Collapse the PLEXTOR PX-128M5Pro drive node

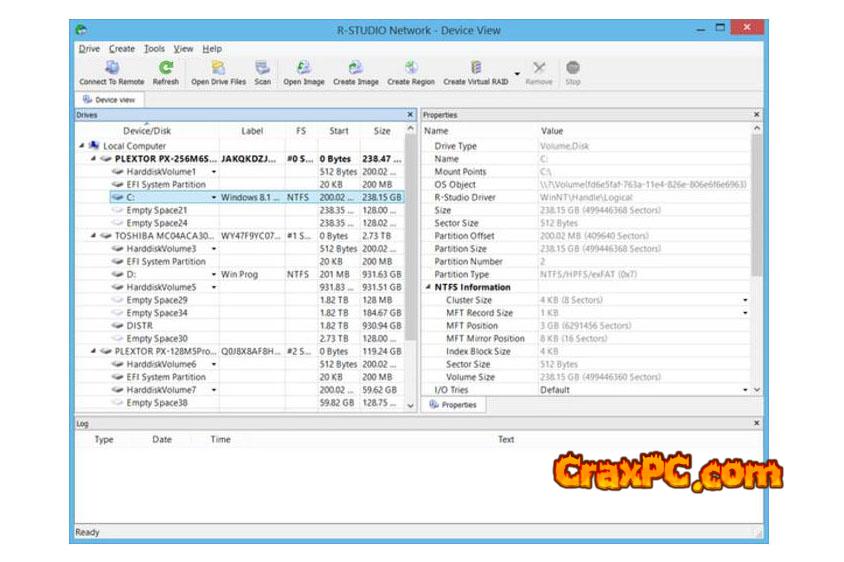point(93,352)
